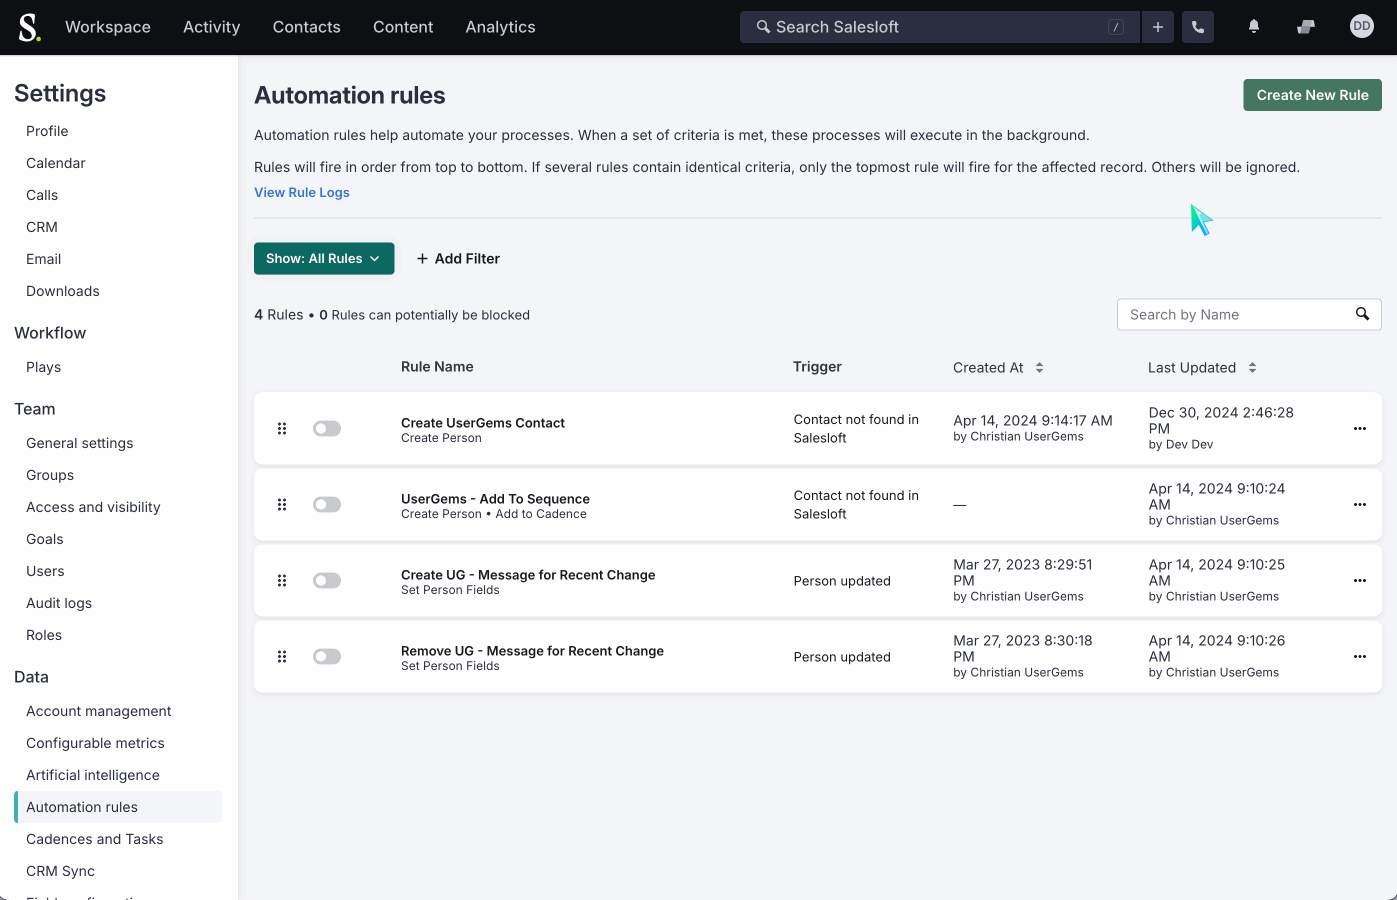This screenshot has height=900, width=1397.
Task: Open the Calls settings page
Action: click(42, 195)
